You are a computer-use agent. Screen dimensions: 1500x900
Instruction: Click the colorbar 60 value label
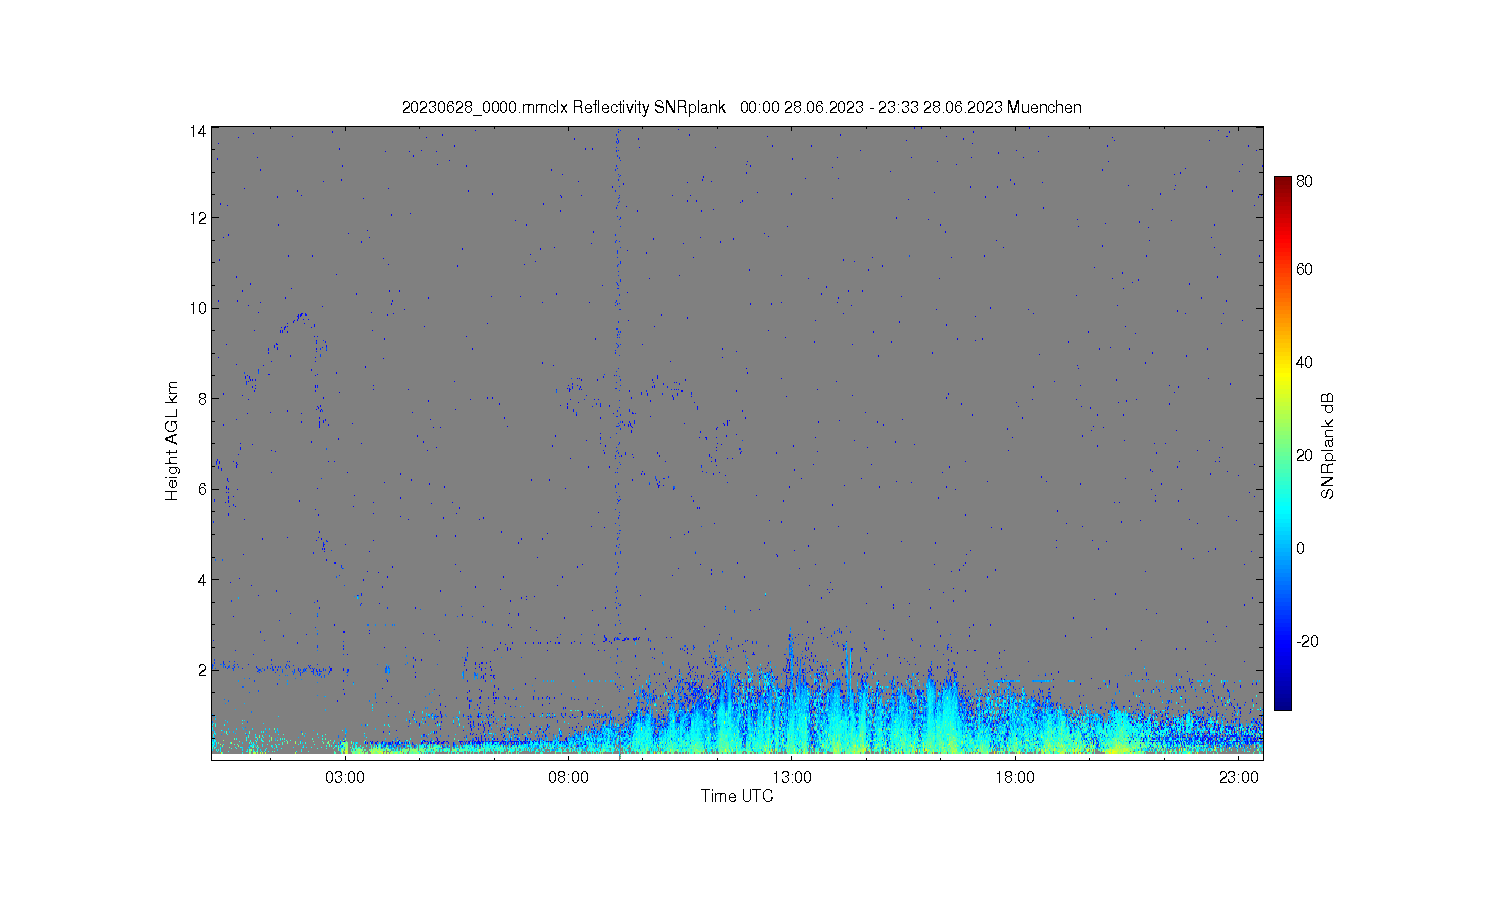coord(1304,269)
